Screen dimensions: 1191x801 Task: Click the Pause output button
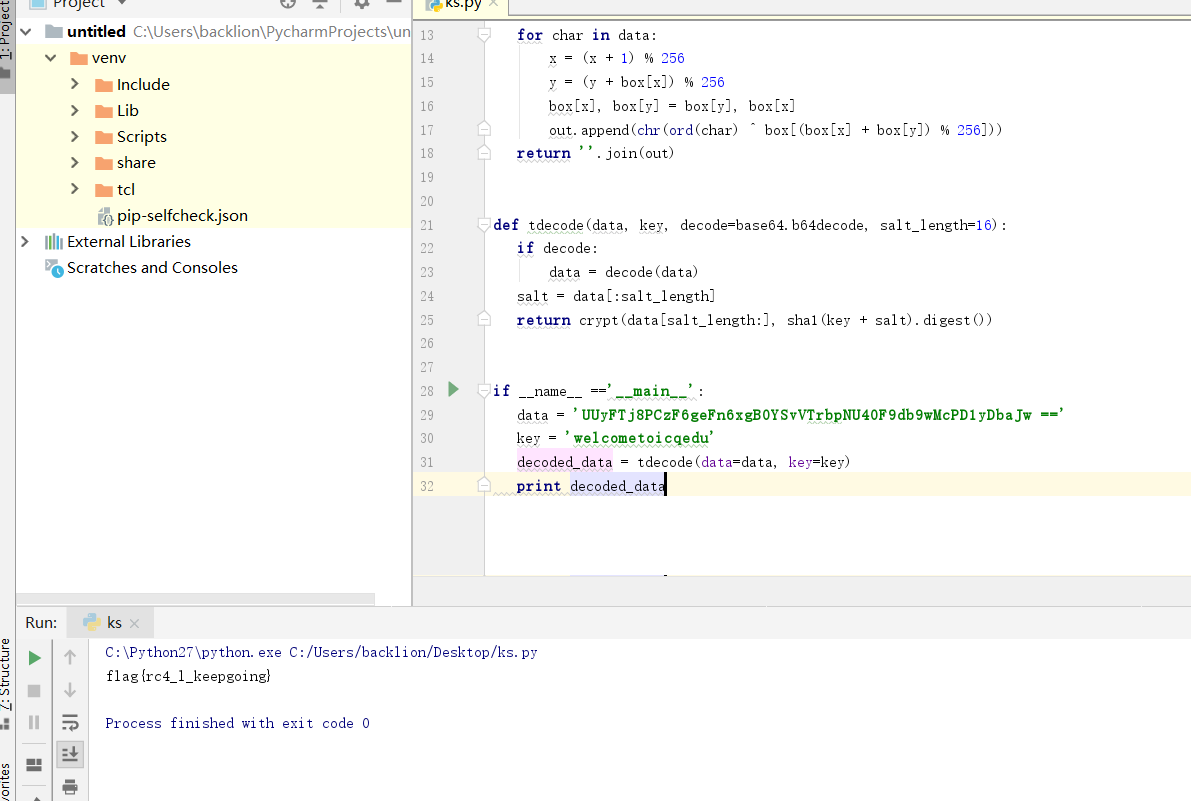point(34,722)
